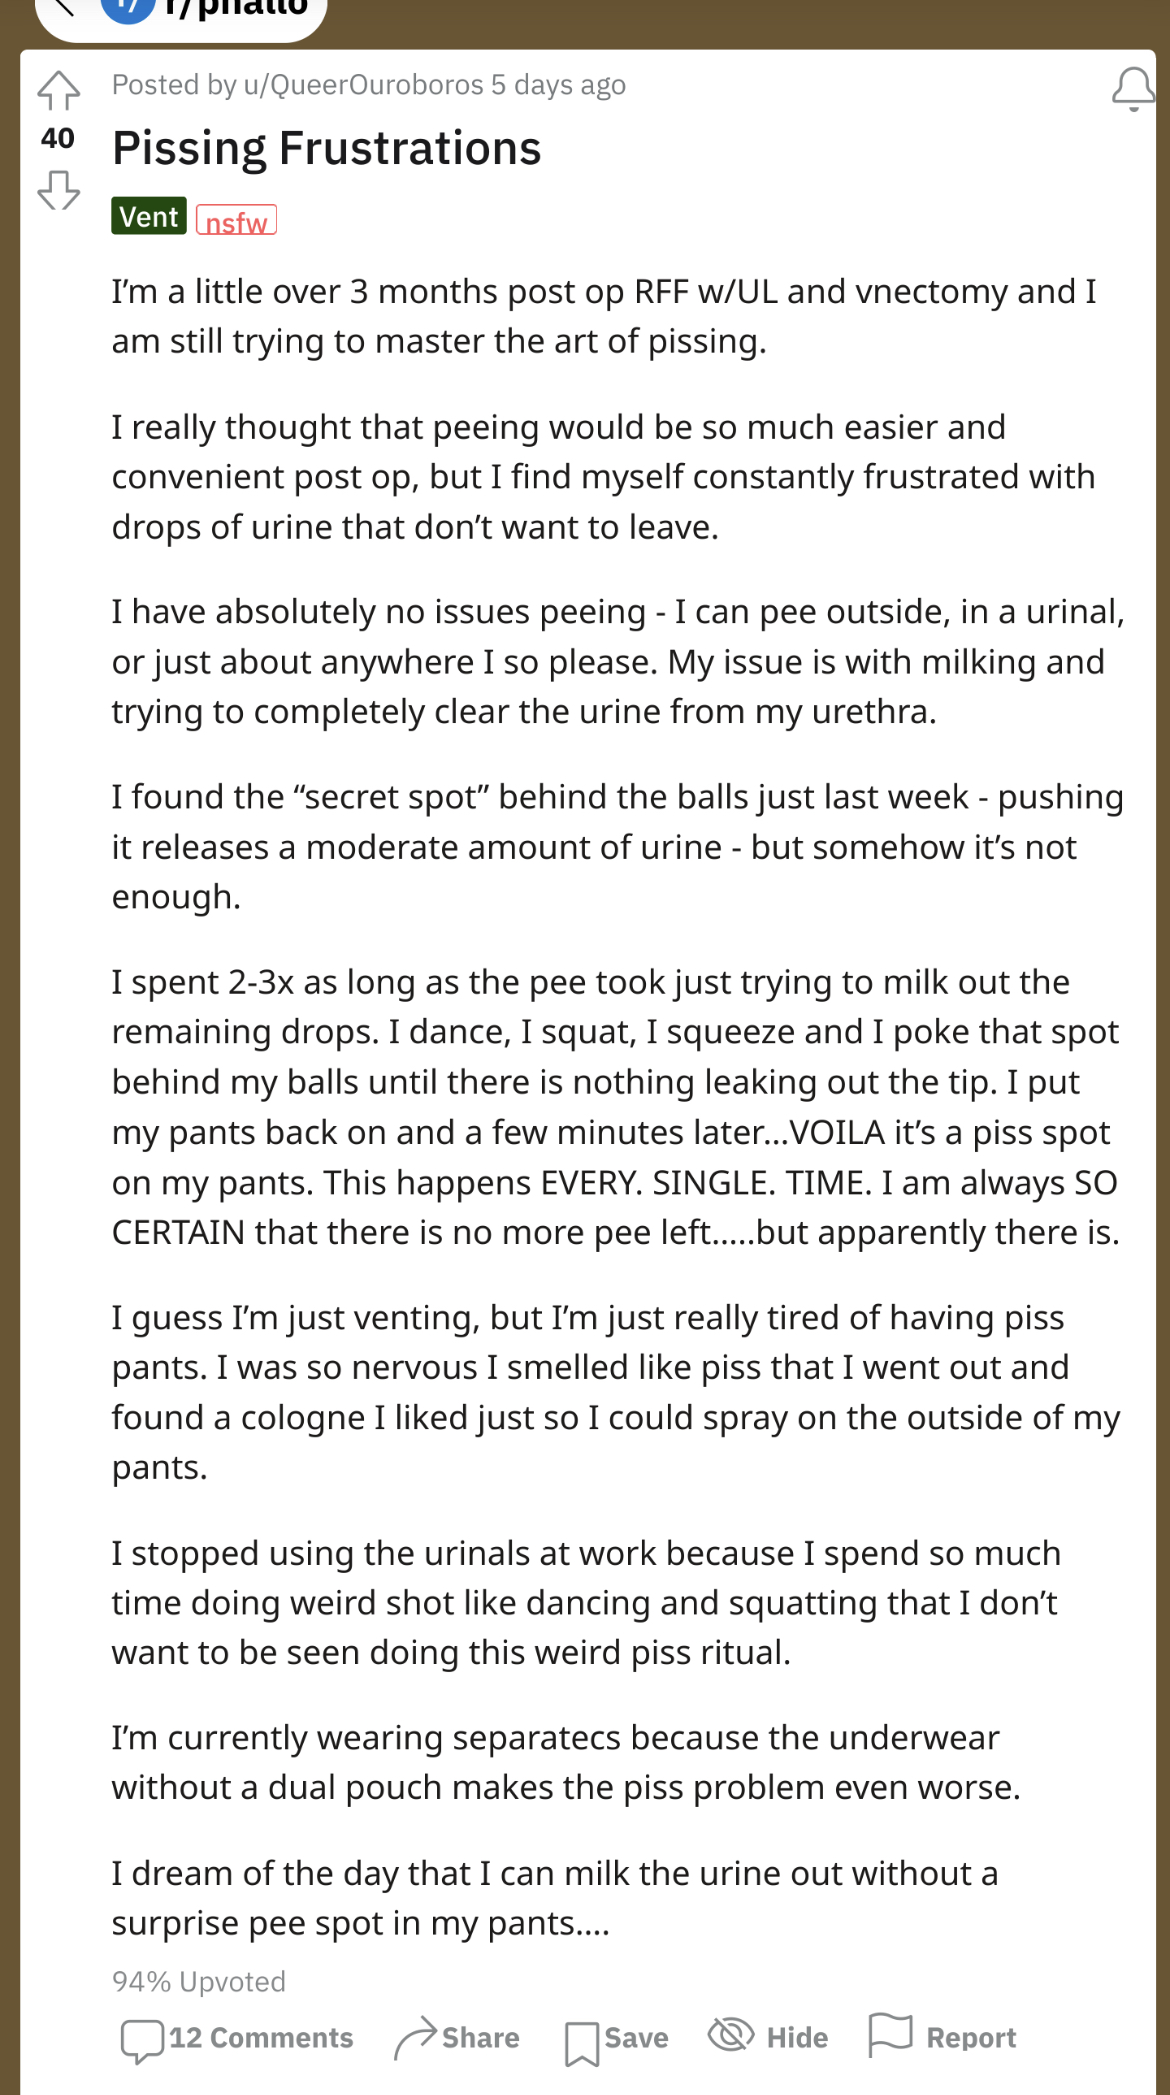Click the Report label
The image size is (1170, 2095).
point(971,2038)
